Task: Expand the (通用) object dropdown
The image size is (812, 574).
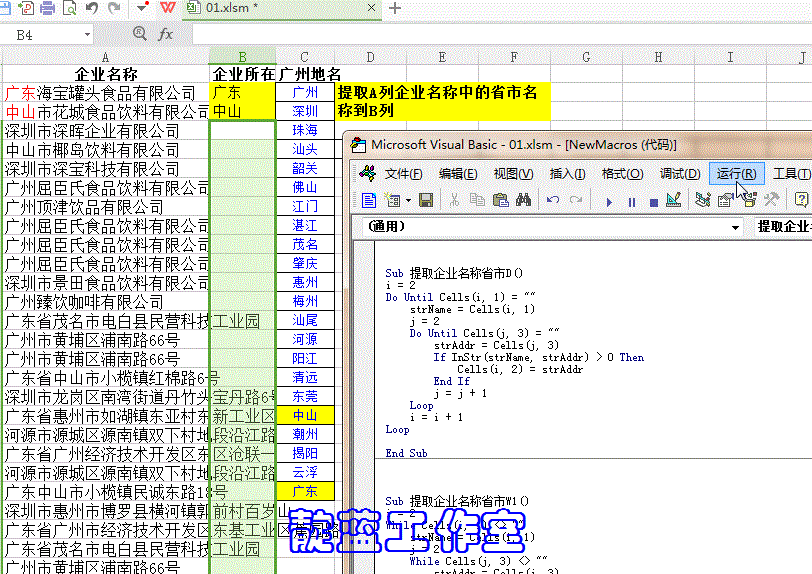Action: [735, 227]
